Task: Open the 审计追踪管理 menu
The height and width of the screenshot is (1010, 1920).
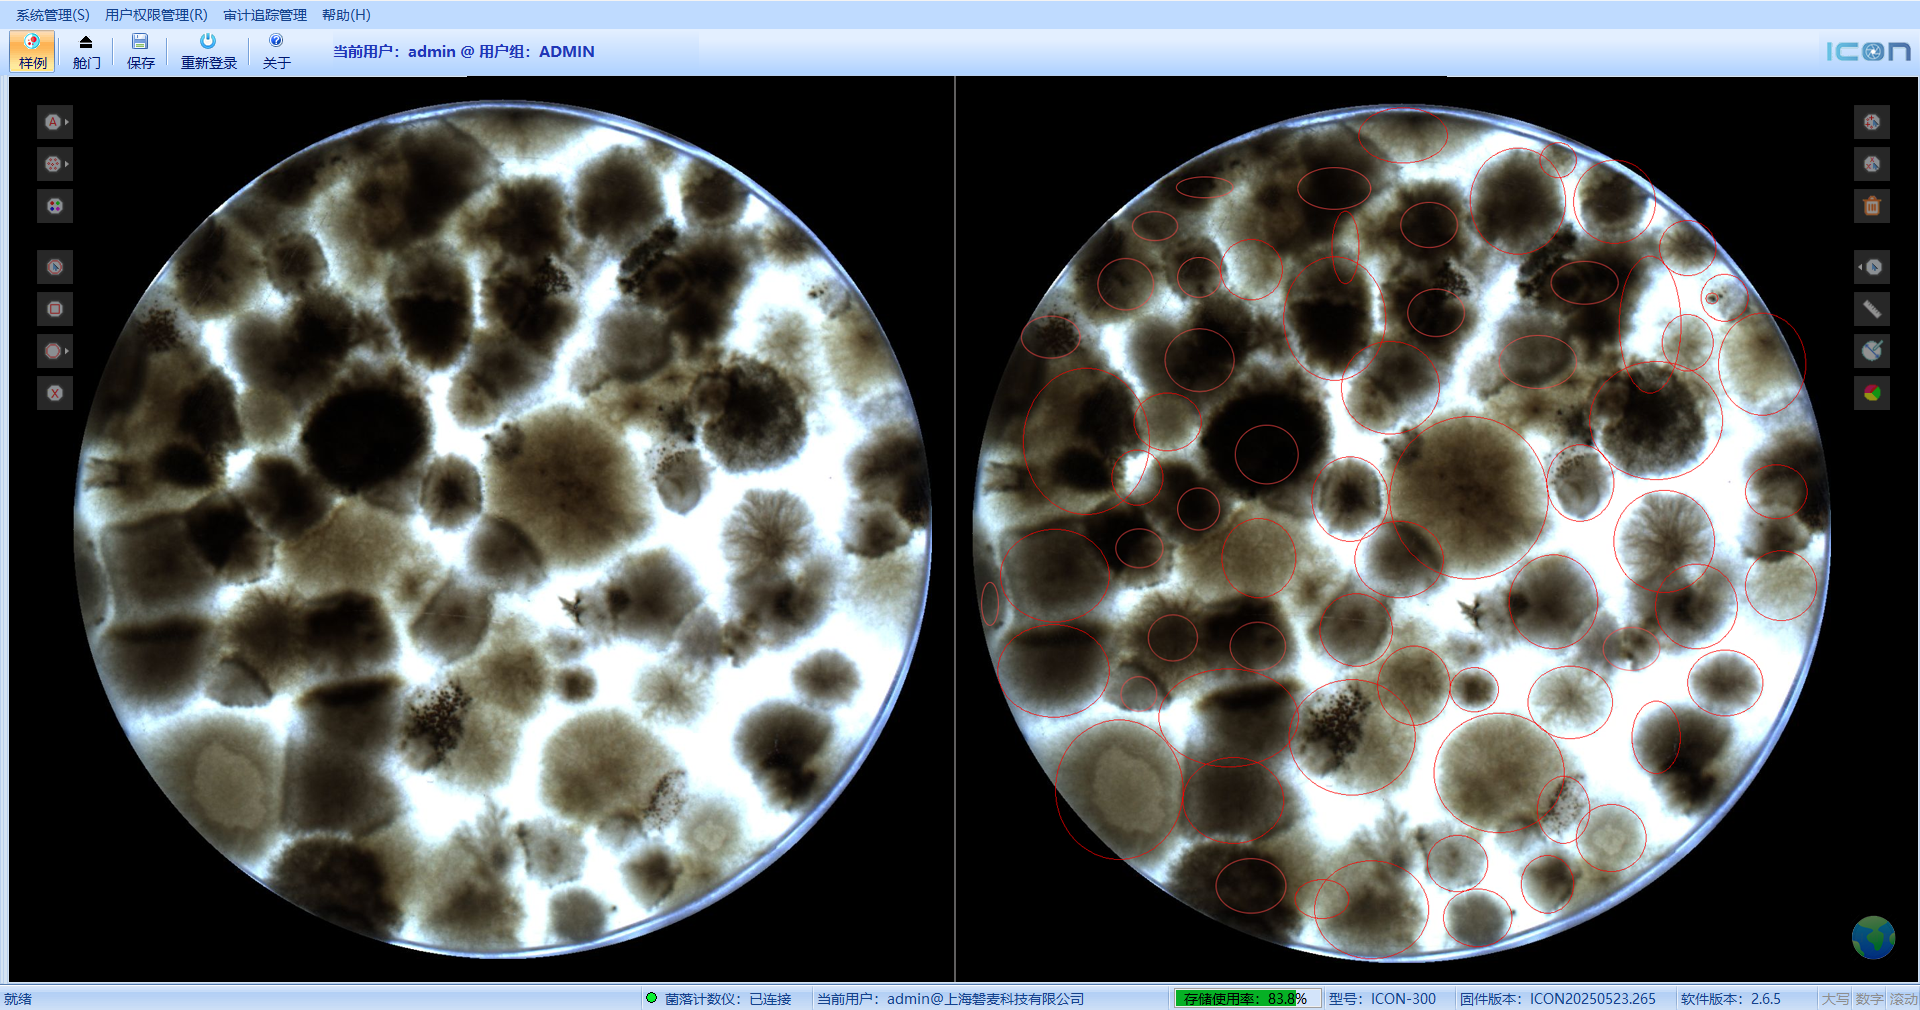Action: click(264, 15)
